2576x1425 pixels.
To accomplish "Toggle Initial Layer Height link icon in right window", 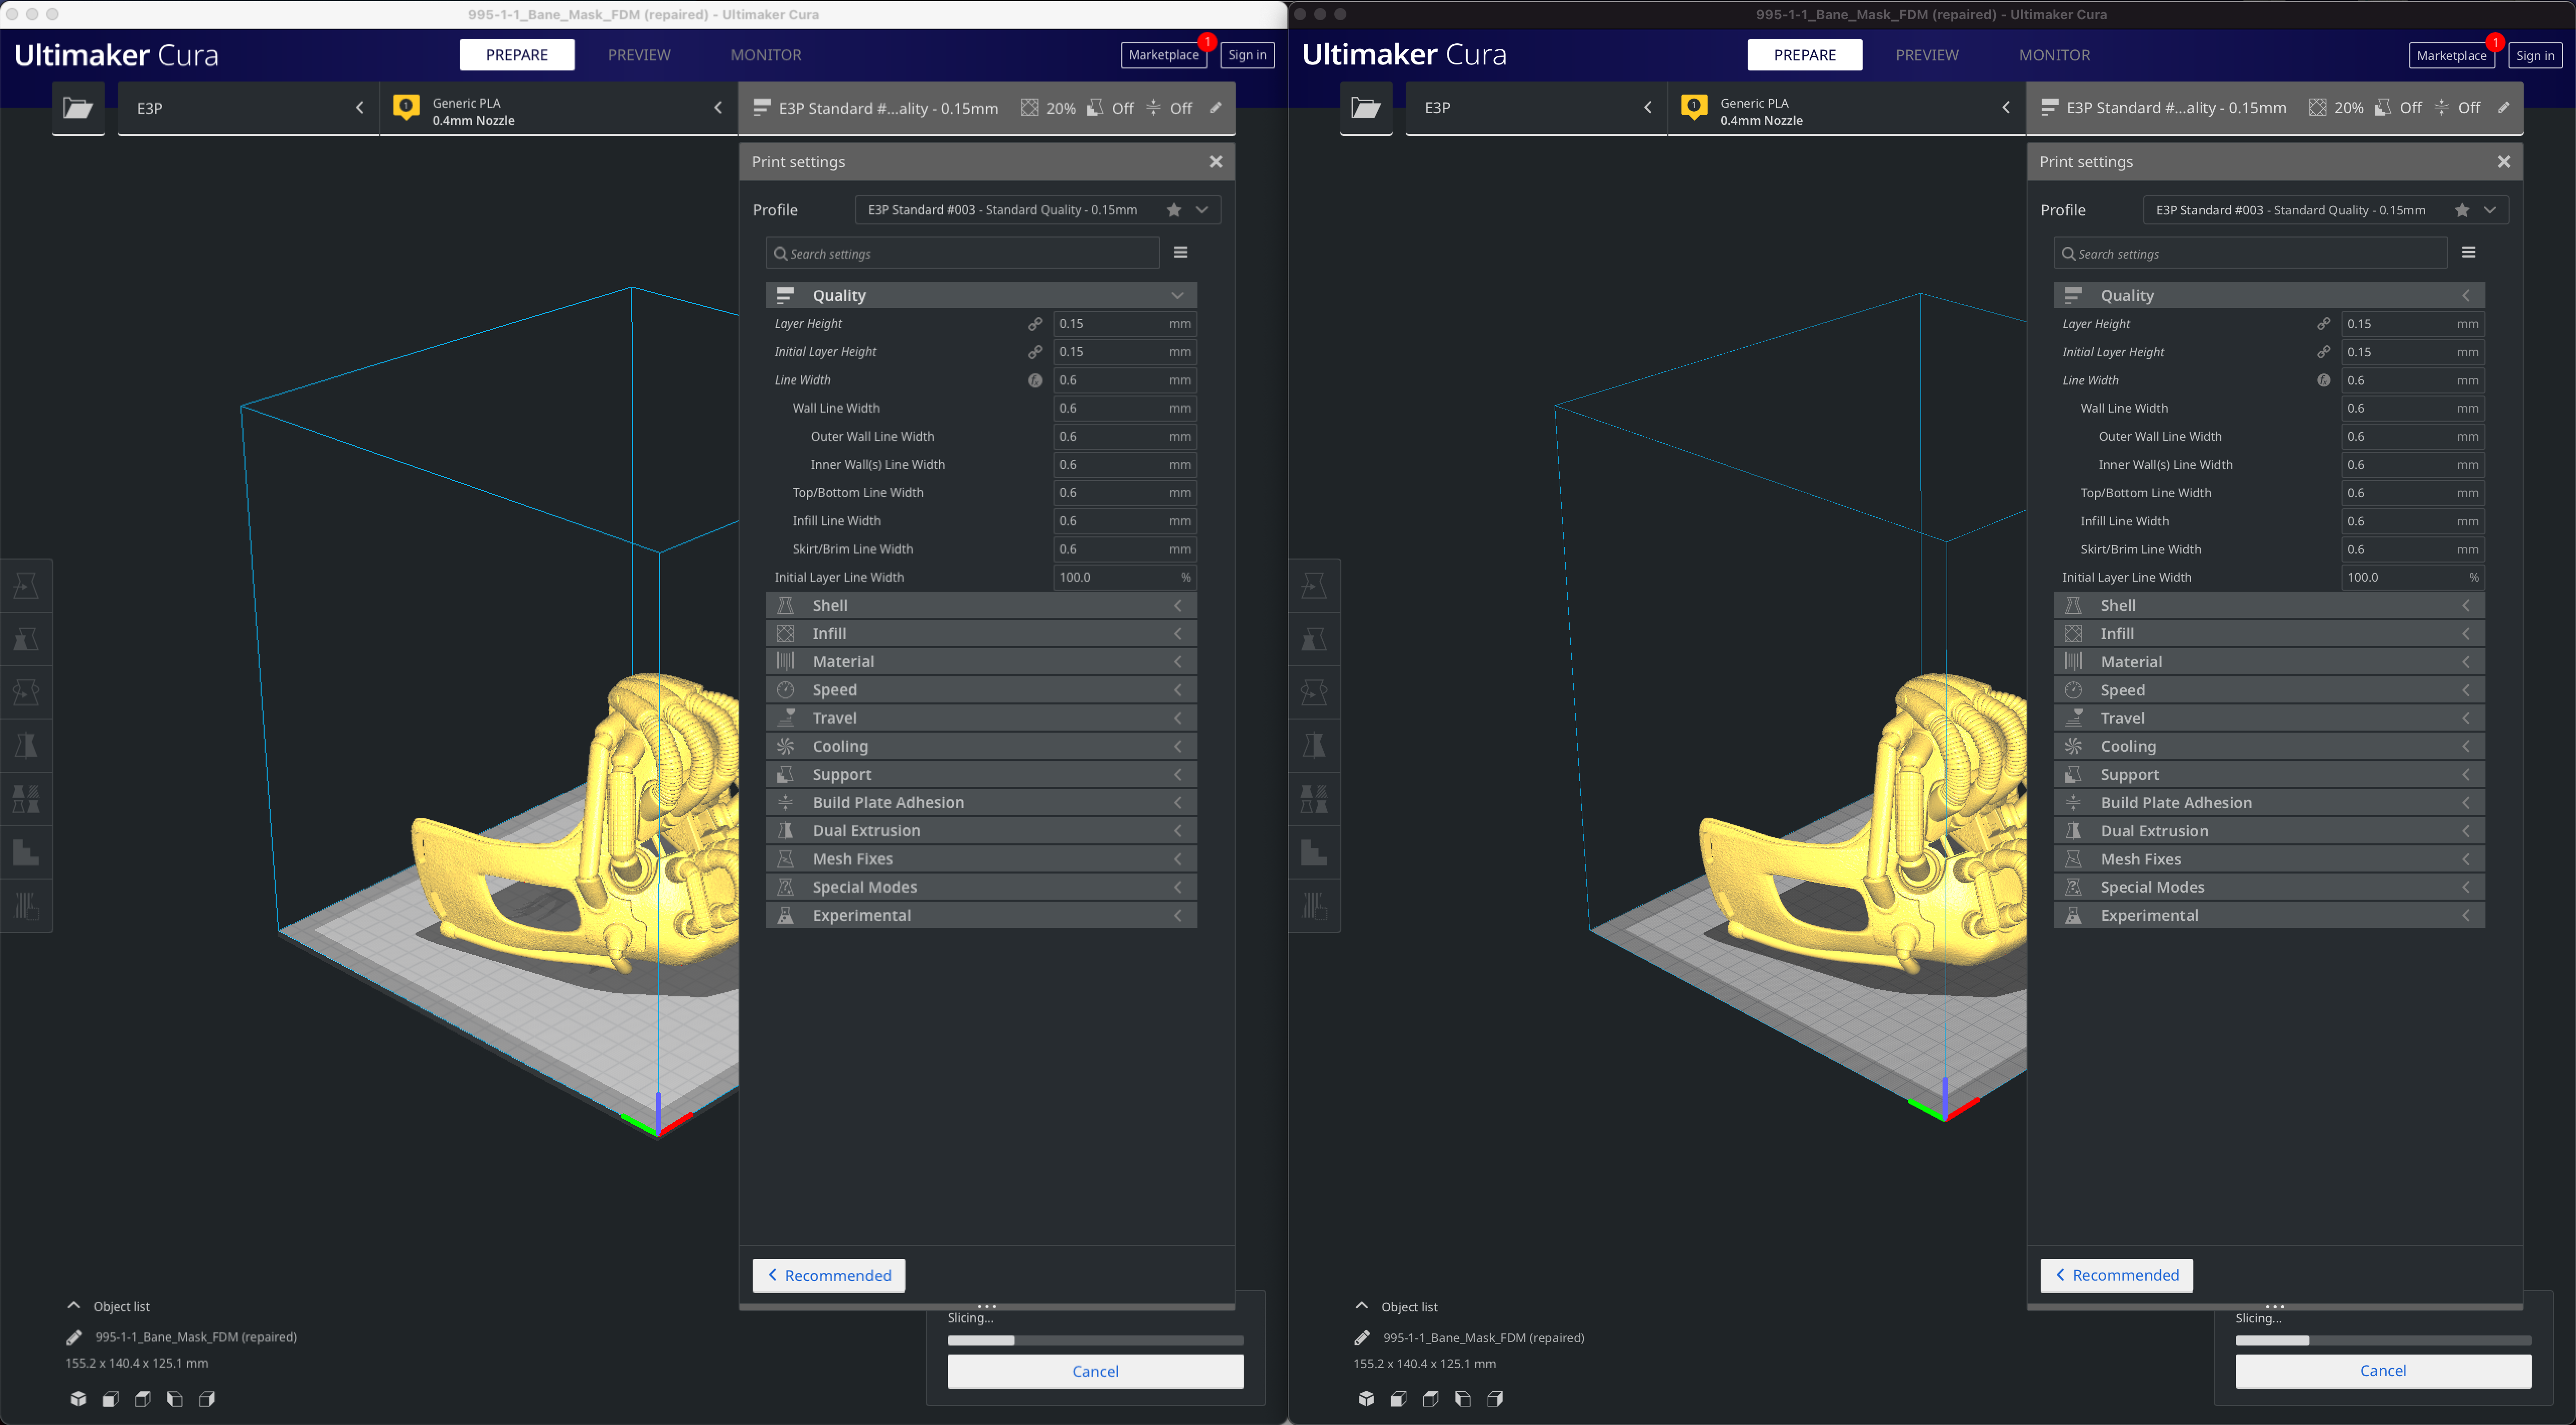I will point(2323,352).
